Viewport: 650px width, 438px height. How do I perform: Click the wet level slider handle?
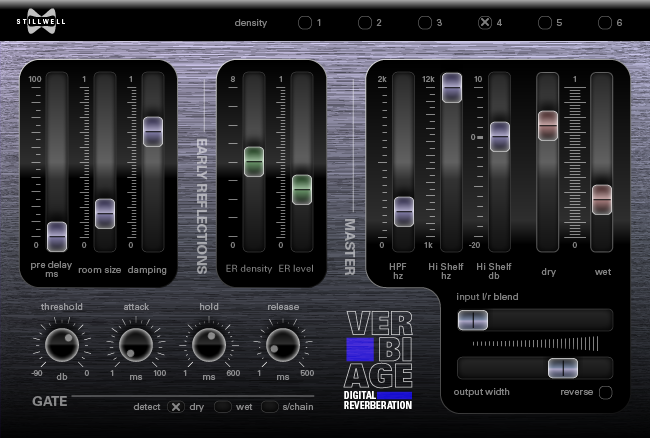(602, 200)
